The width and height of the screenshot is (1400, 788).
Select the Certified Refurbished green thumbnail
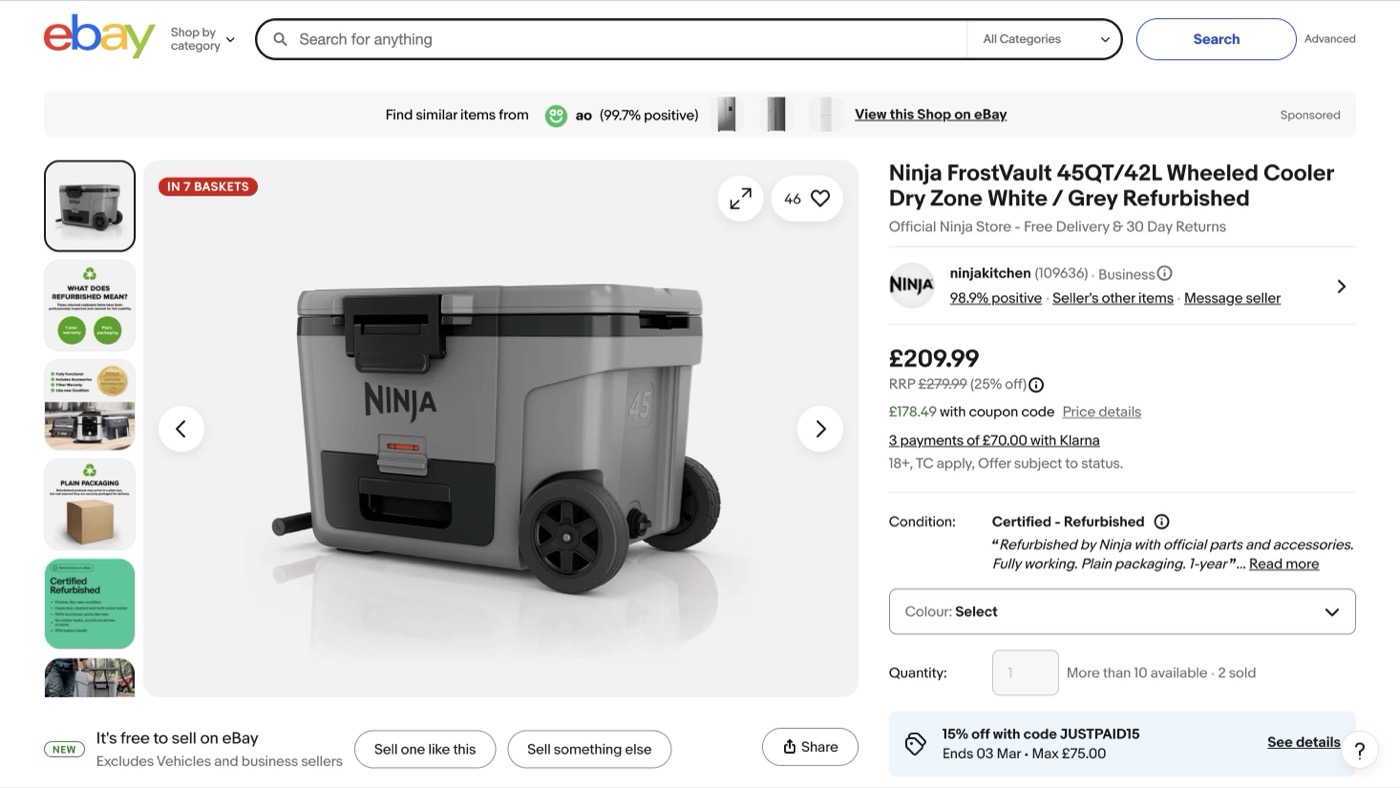coord(90,604)
